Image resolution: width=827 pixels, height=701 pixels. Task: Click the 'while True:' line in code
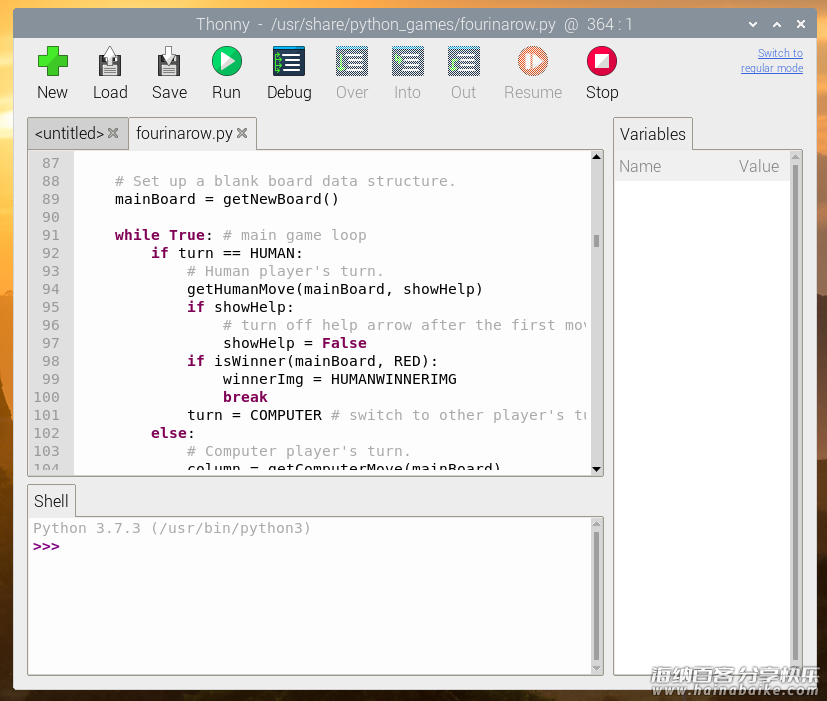pyautogui.click(x=164, y=235)
